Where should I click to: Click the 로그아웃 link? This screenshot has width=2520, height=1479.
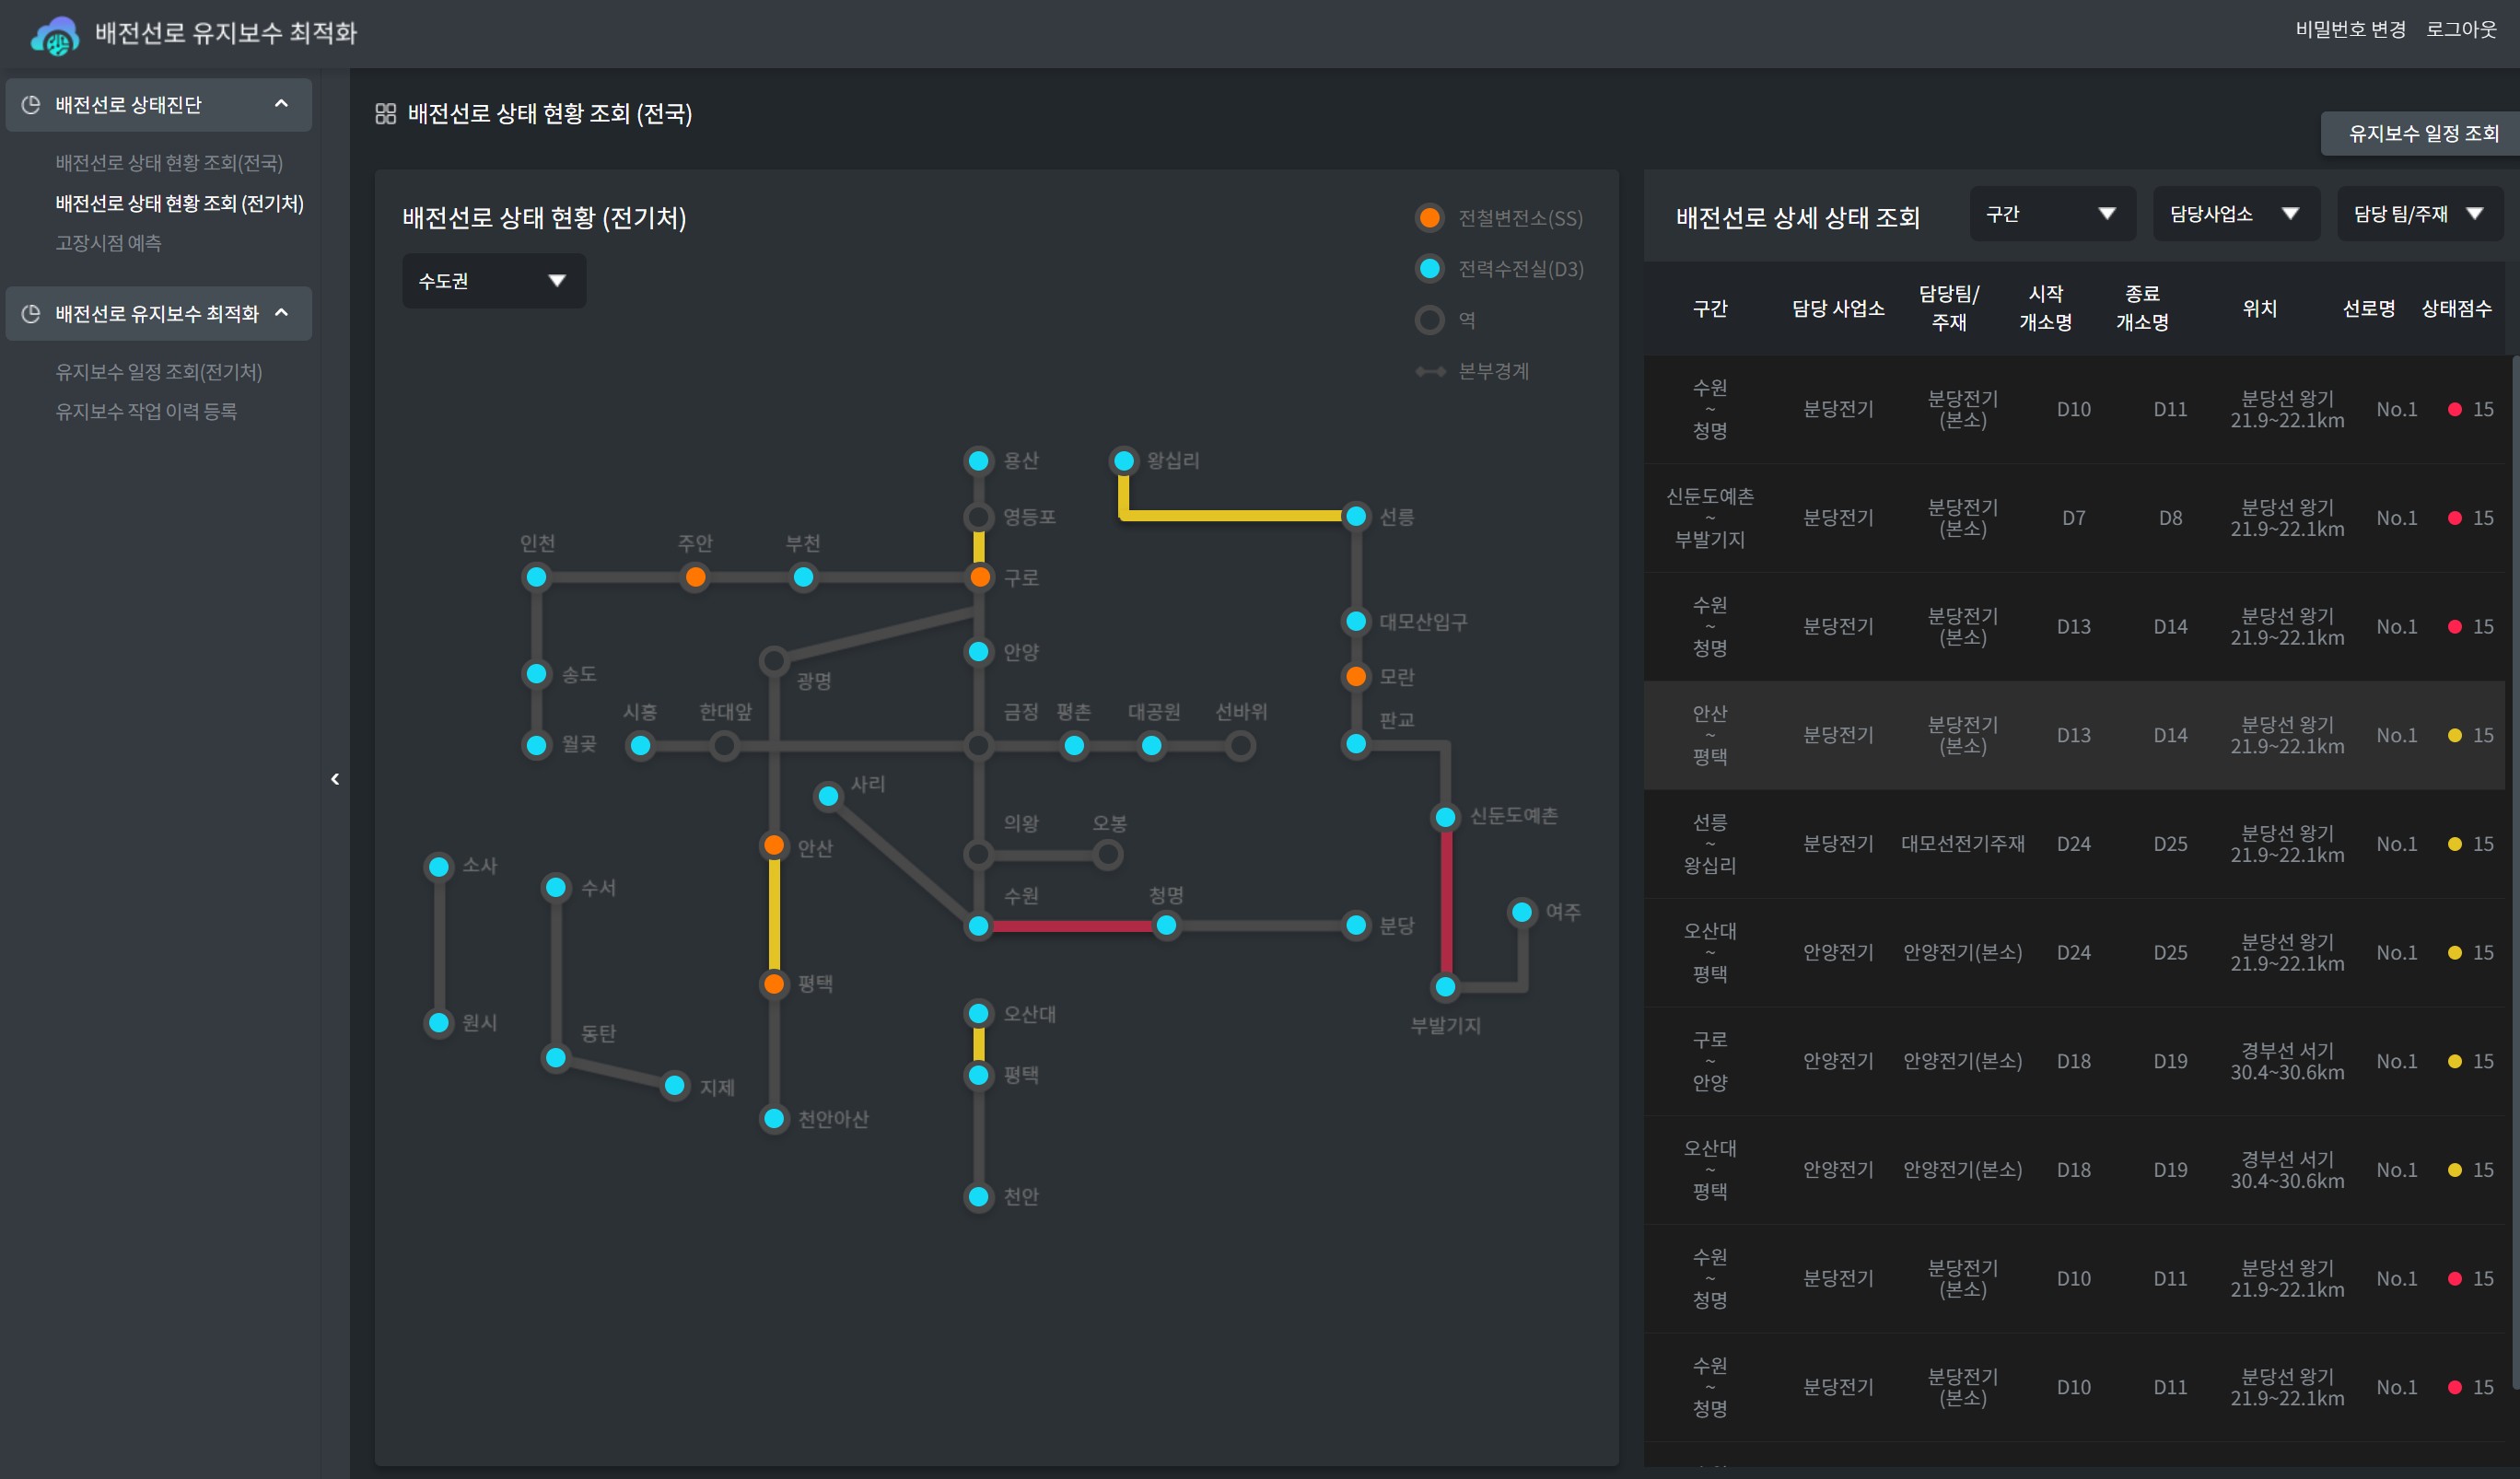point(2461,29)
